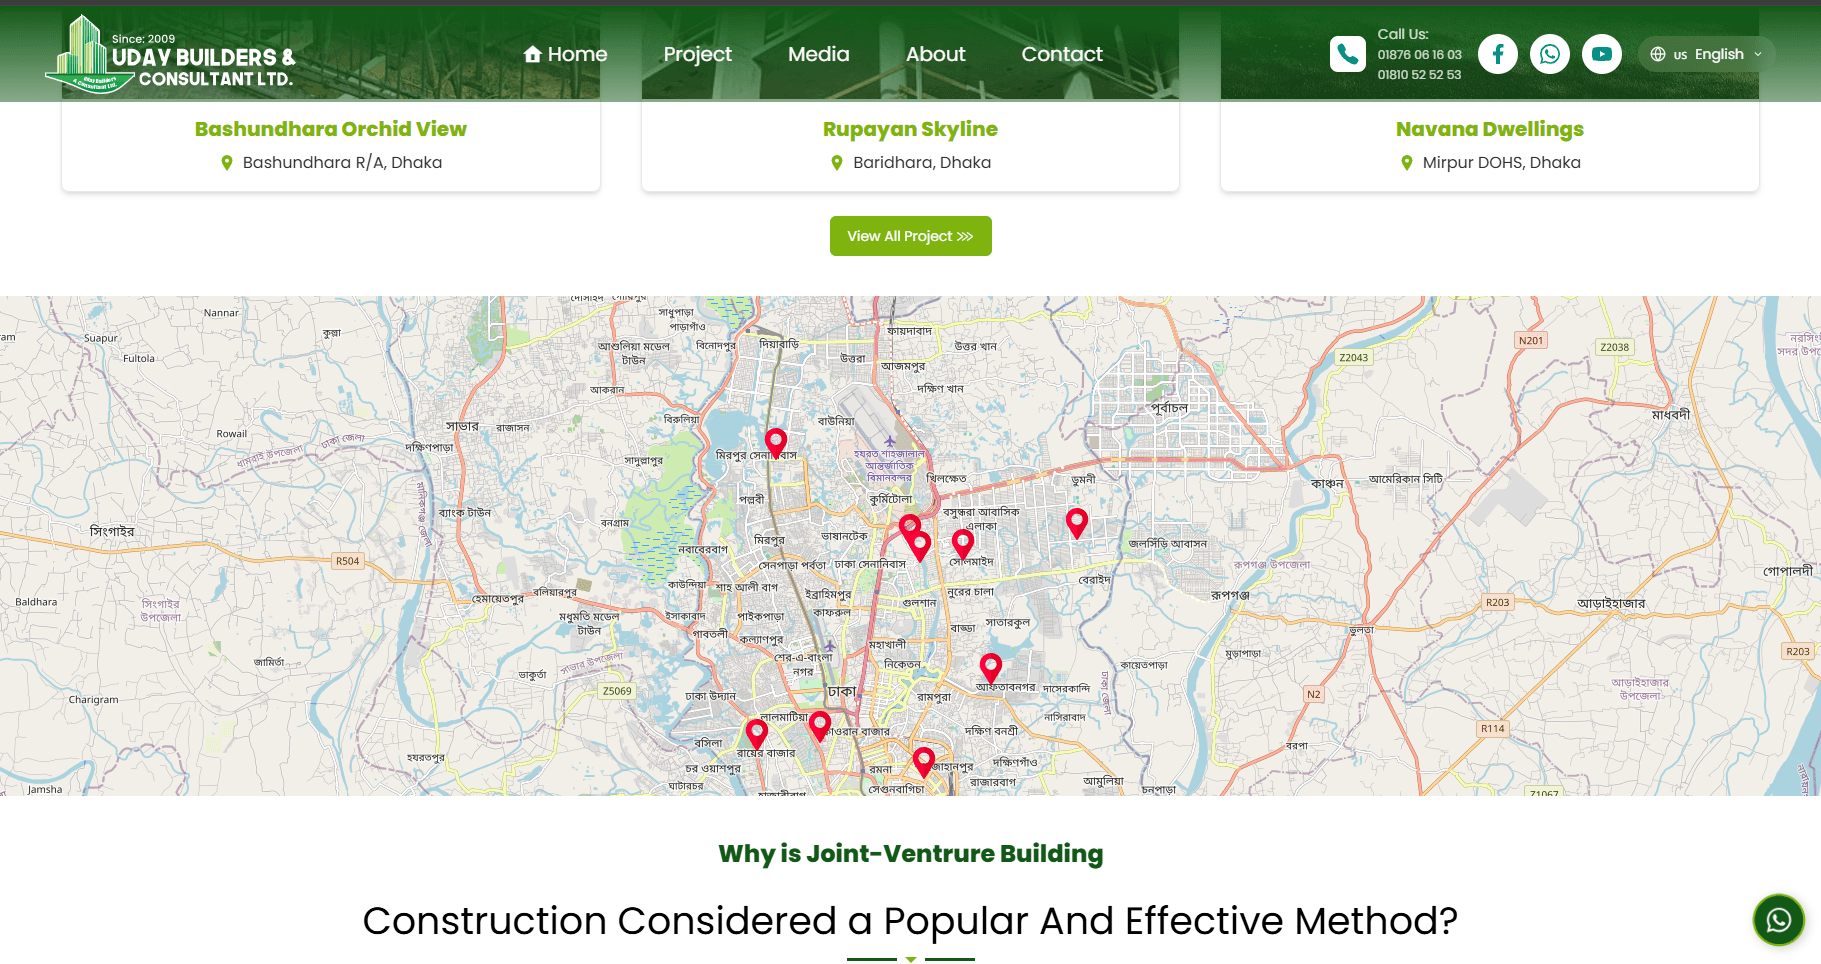Select the map pin near Aftabnagar

(990, 668)
